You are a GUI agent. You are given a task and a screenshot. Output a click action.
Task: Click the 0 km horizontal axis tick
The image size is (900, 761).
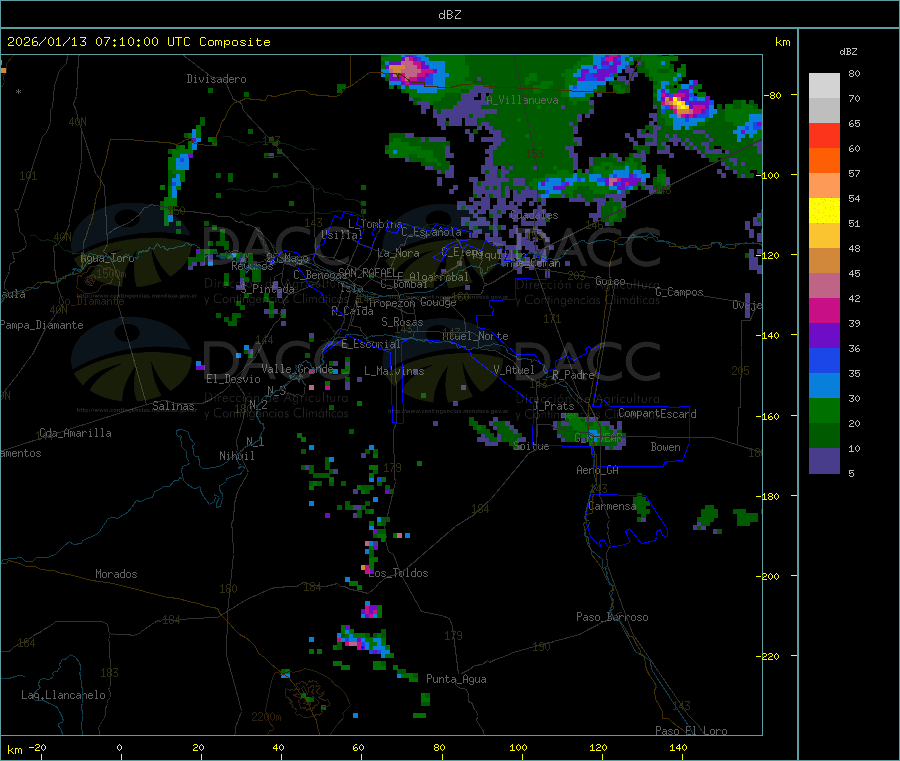tap(119, 747)
